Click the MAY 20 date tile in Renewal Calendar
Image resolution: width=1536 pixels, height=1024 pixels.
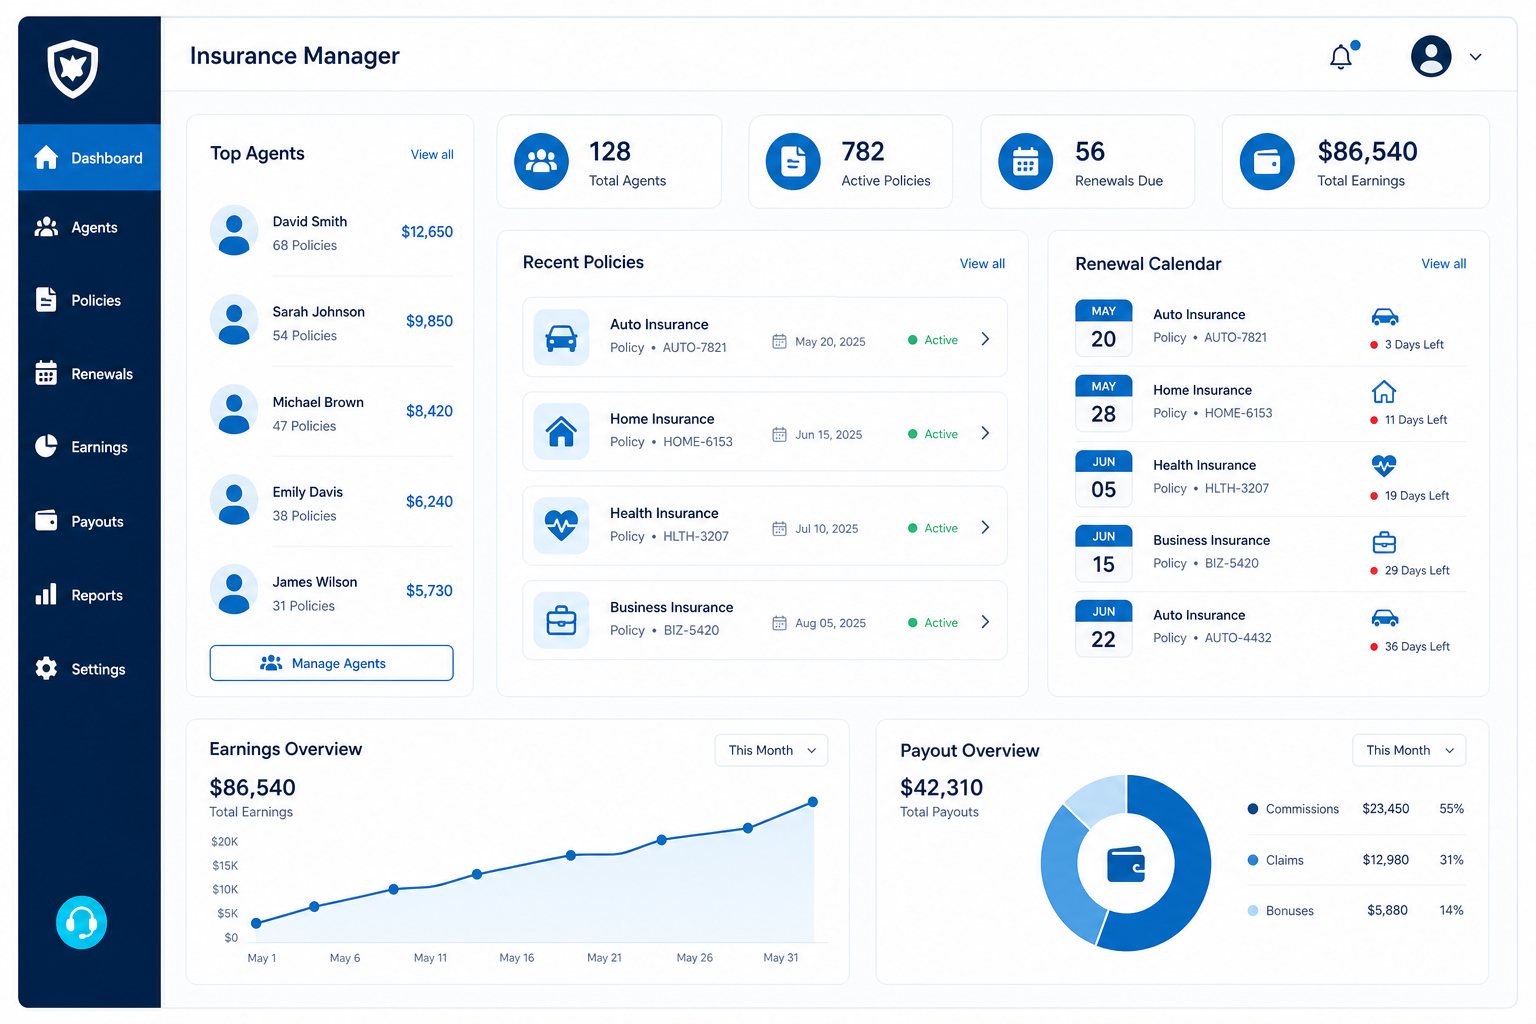[x=1104, y=328]
